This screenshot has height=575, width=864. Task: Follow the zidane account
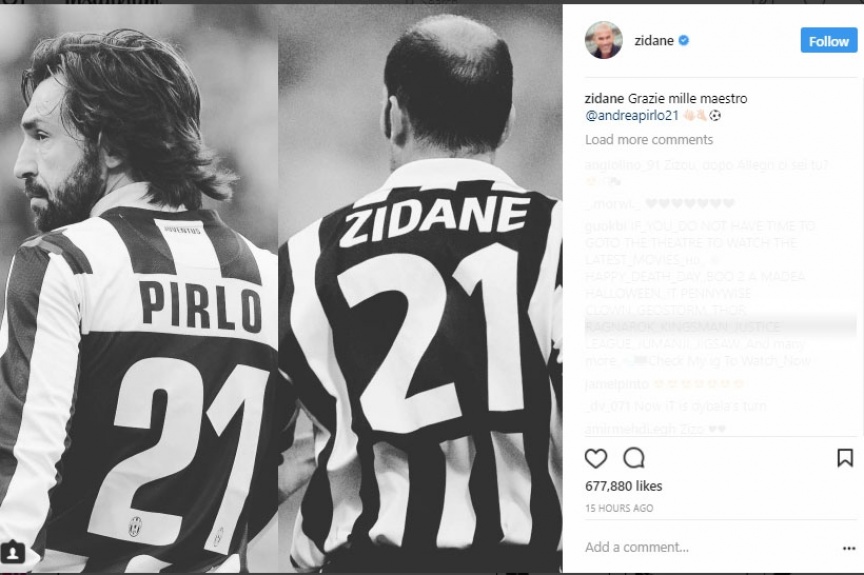[828, 41]
